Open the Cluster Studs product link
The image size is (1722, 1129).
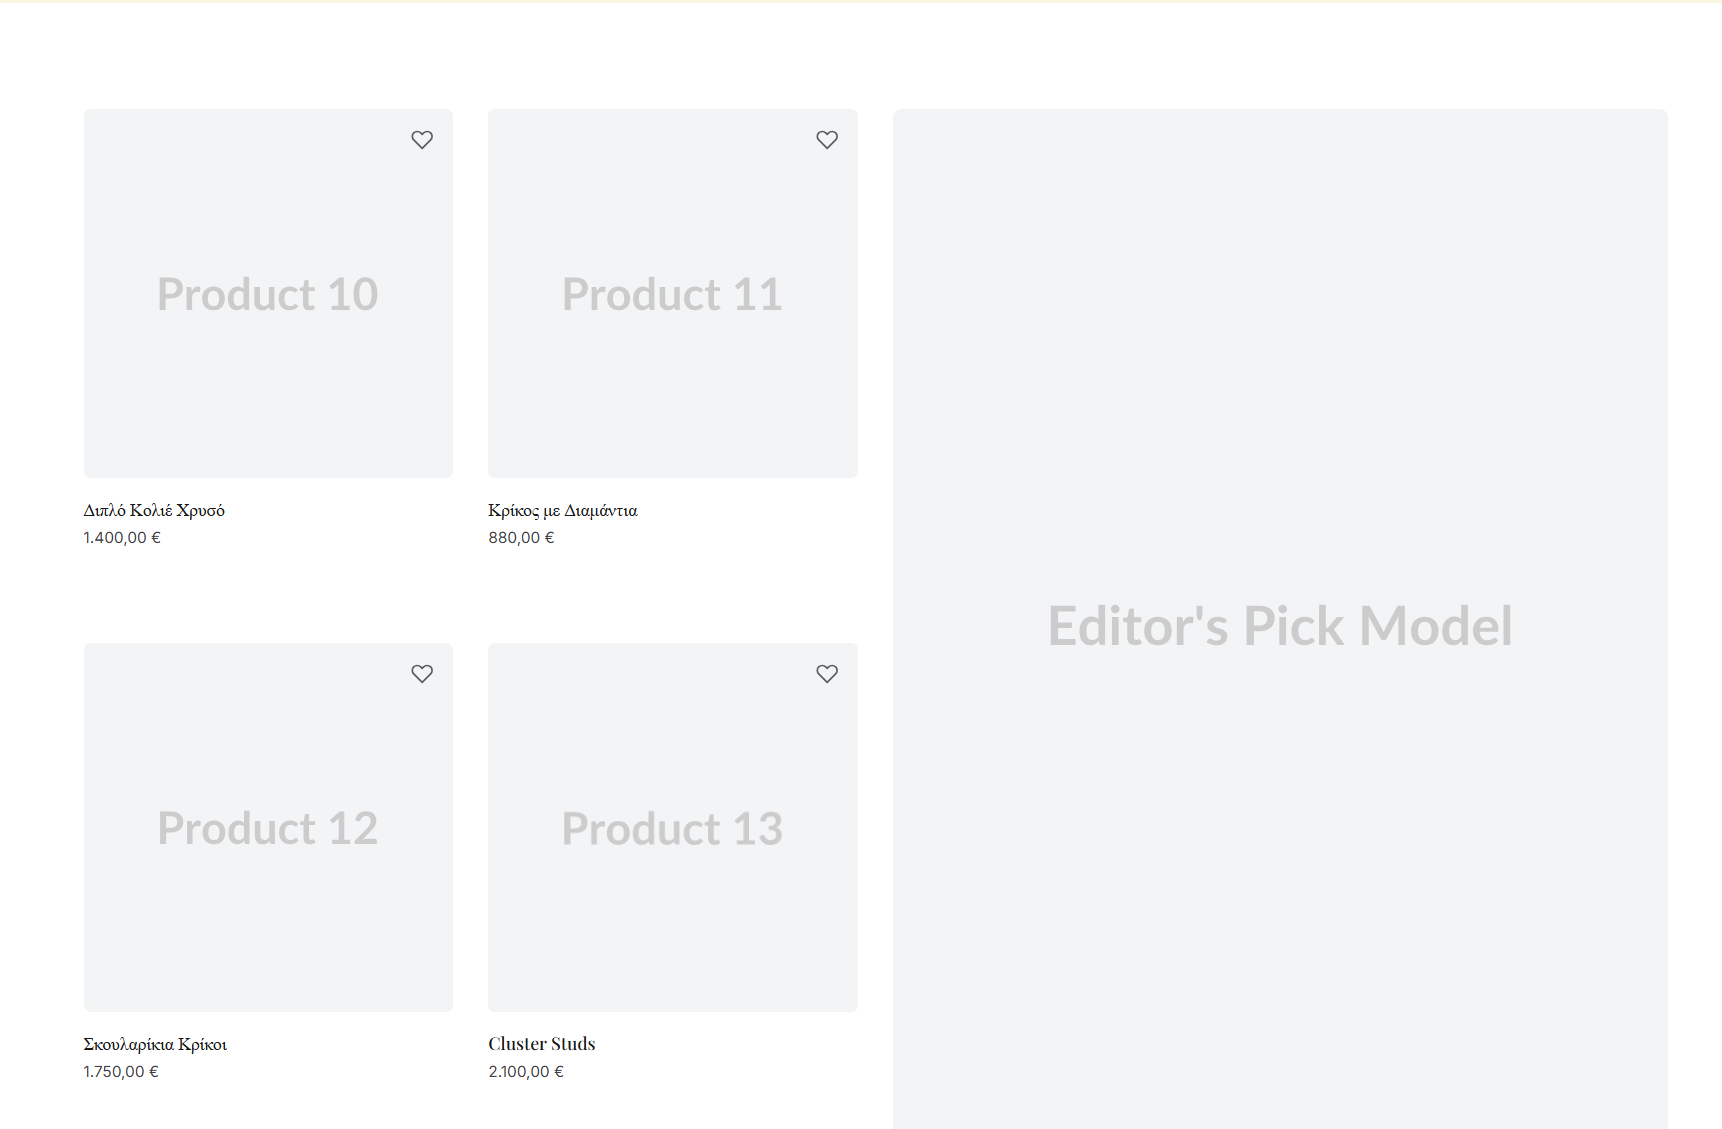pos(541,1043)
